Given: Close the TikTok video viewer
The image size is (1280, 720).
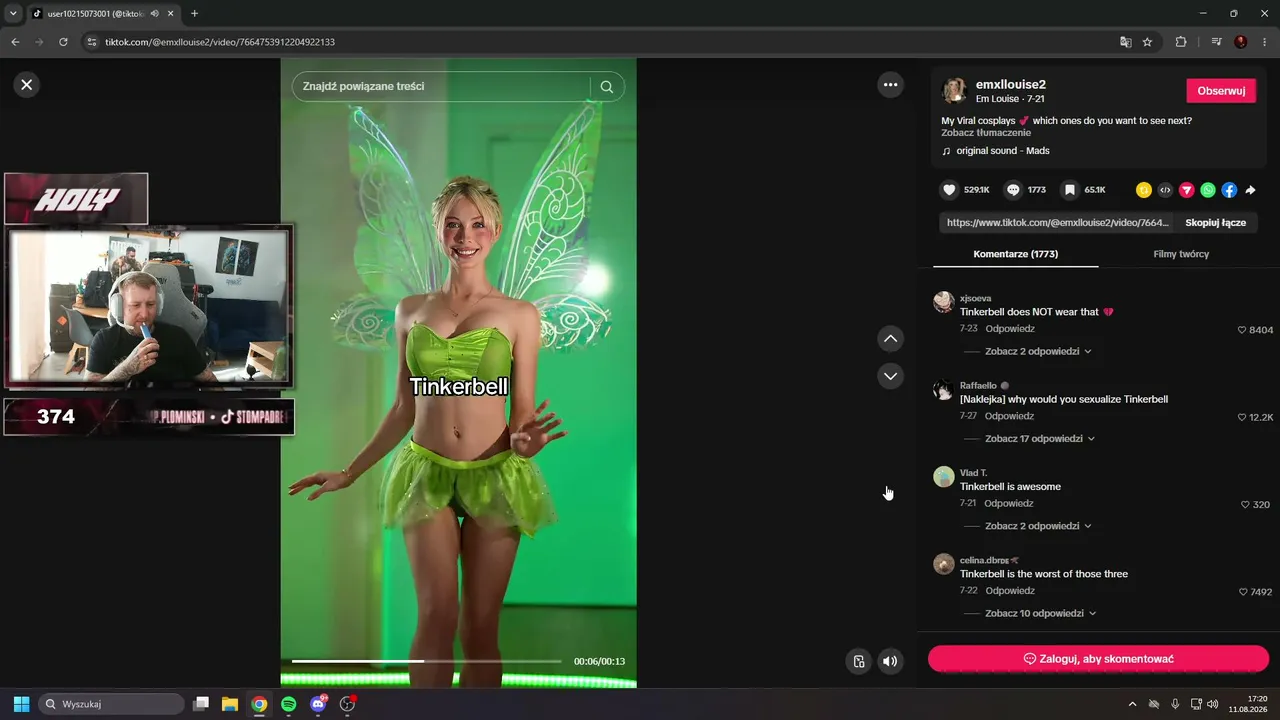Looking at the screenshot, I should coord(27,85).
